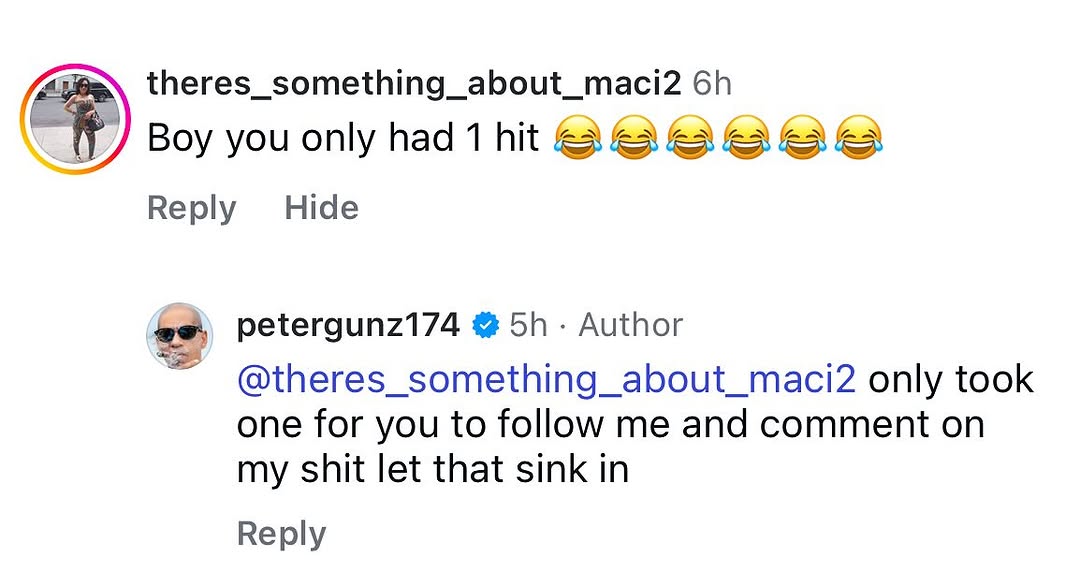Open theres_something_about_maci2's story avatar

click(74, 118)
